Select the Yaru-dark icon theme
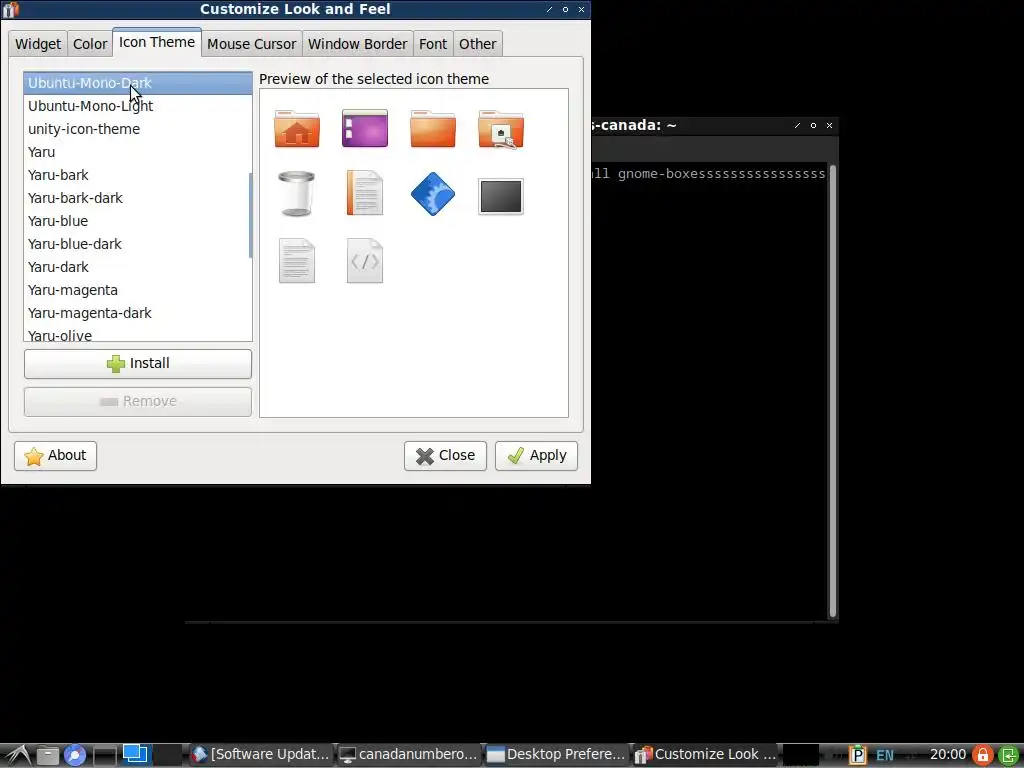This screenshot has height=768, width=1024. click(x=138, y=266)
